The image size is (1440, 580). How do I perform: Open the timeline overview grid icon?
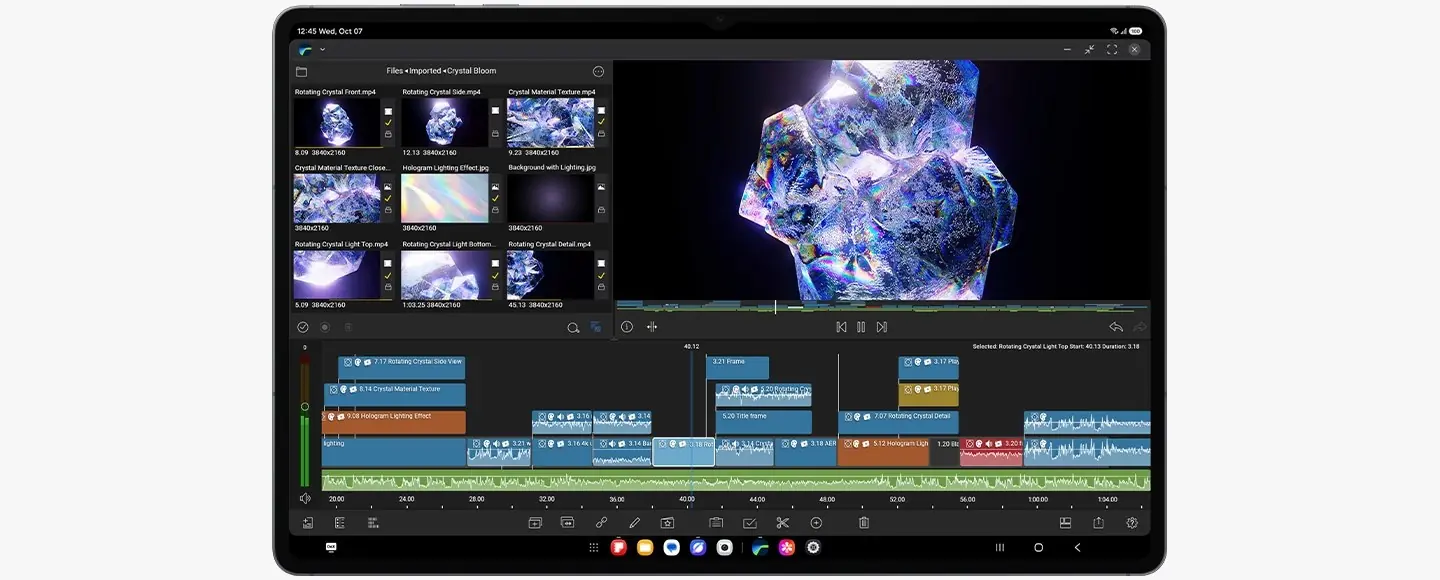(x=373, y=522)
